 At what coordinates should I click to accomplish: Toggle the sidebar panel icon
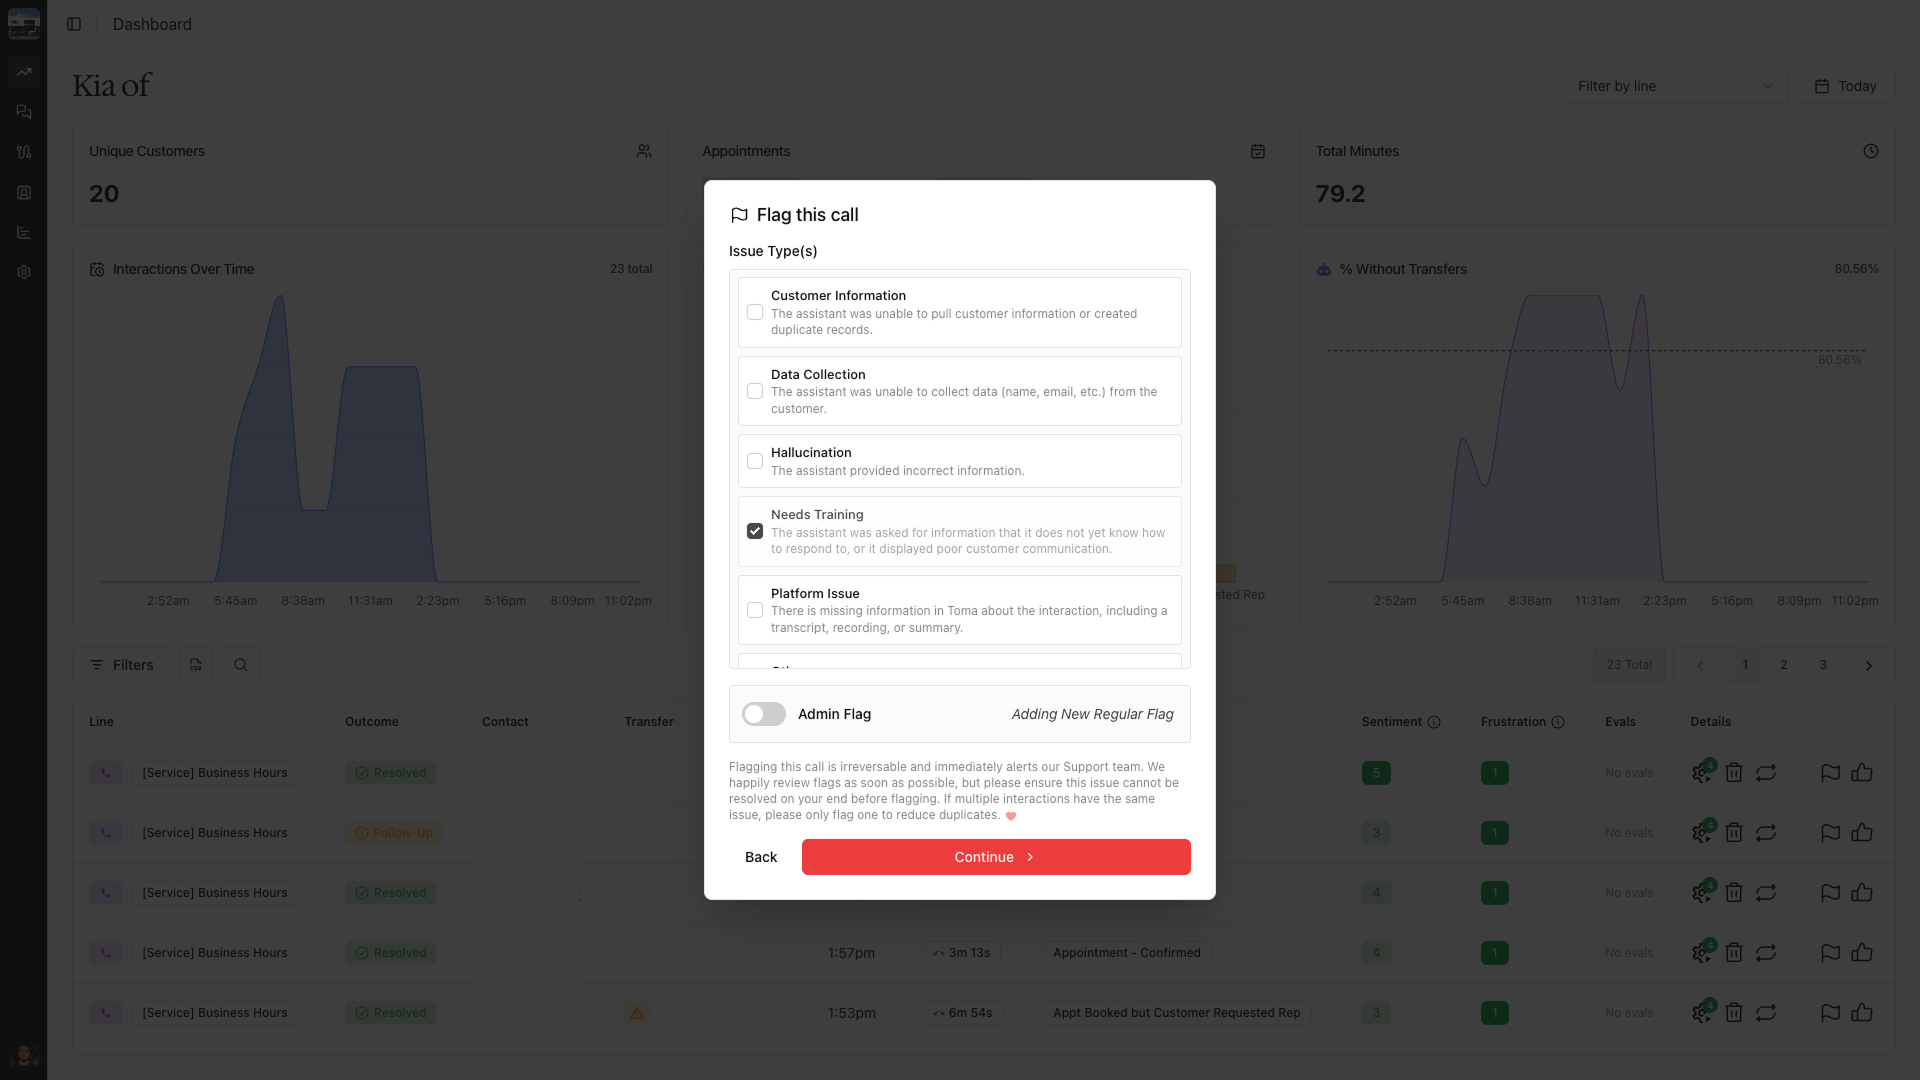pyautogui.click(x=74, y=24)
